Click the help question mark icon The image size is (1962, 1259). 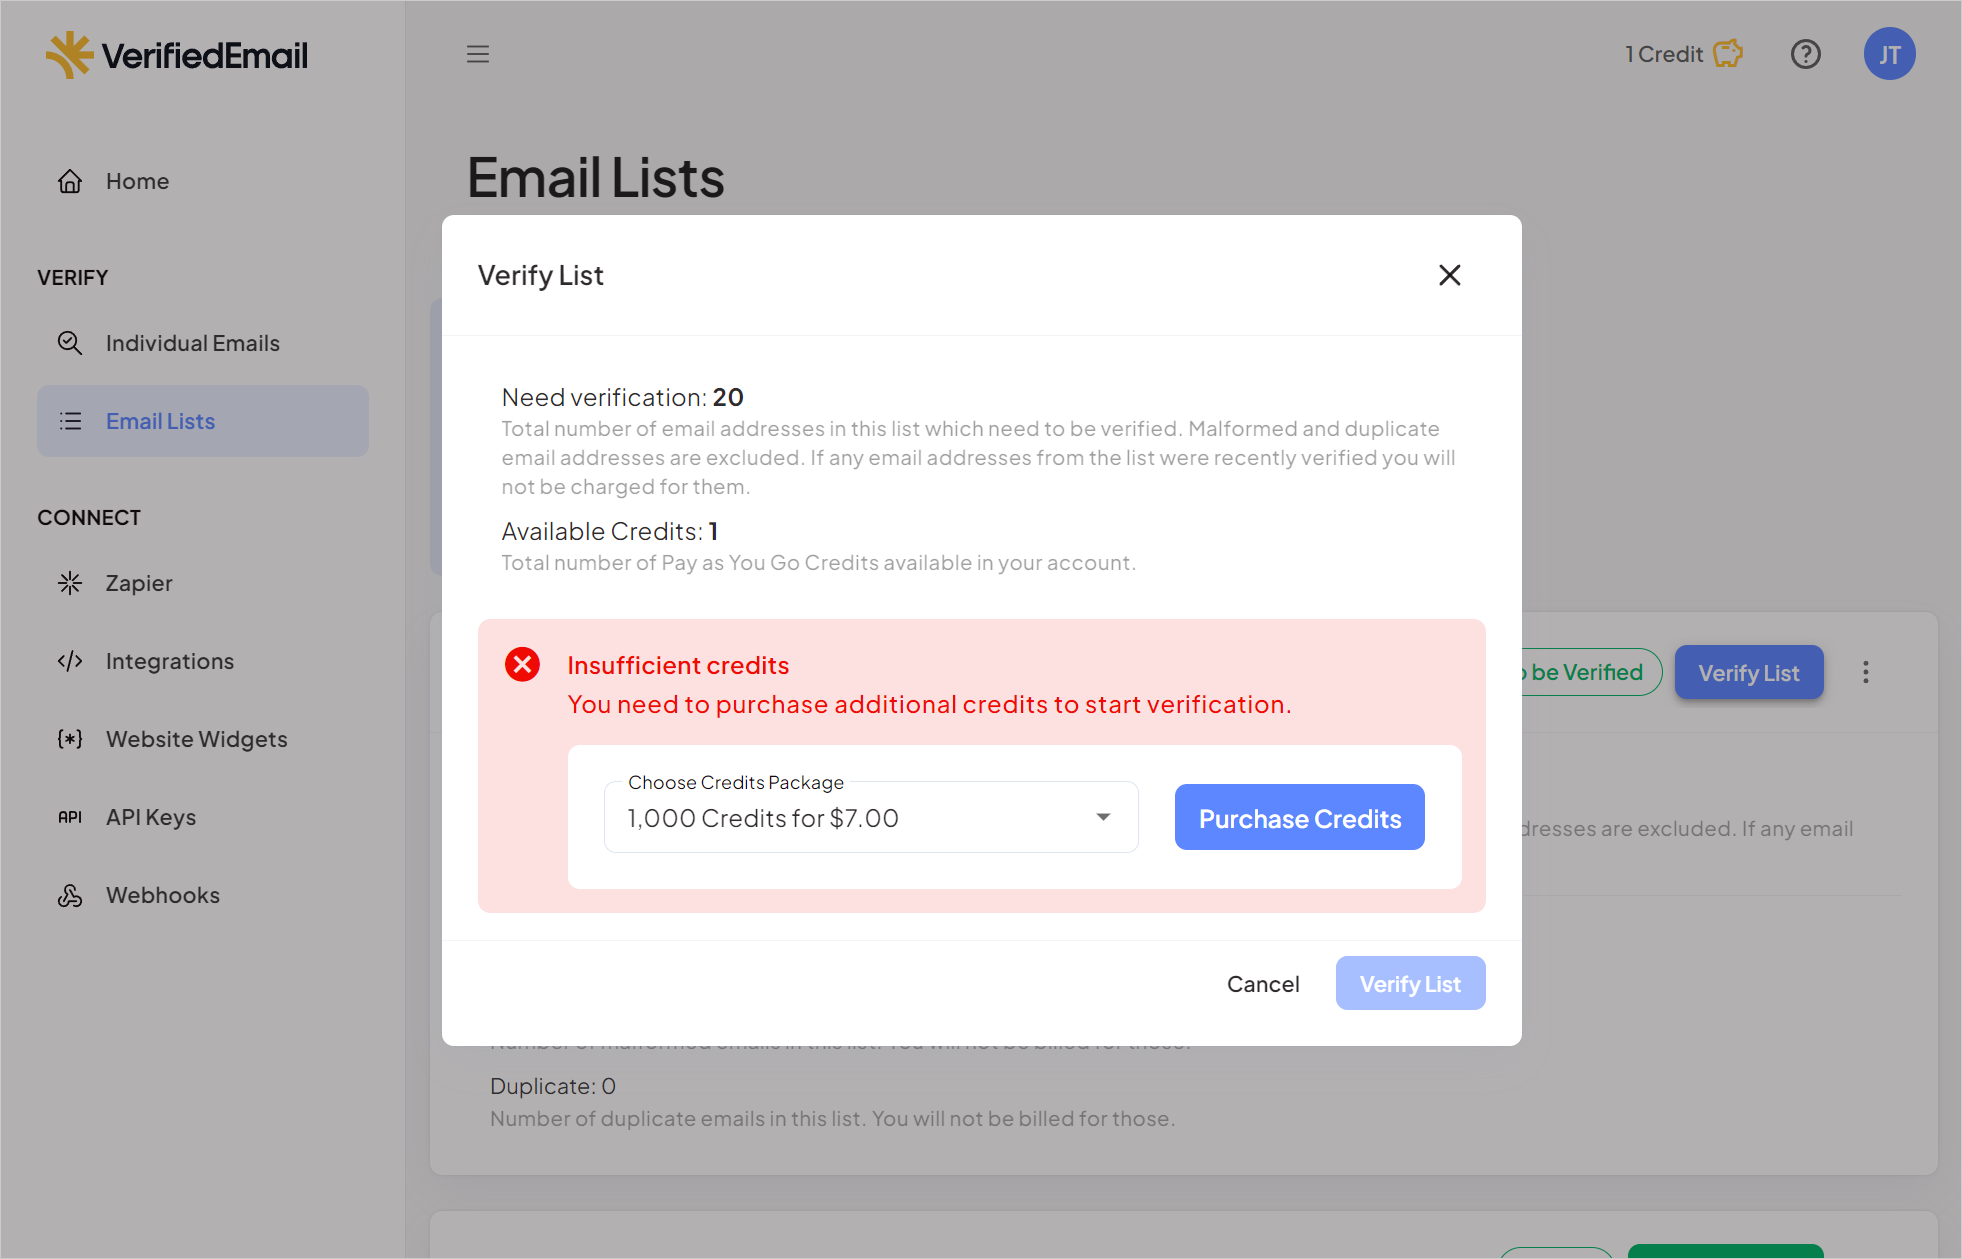point(1806,53)
